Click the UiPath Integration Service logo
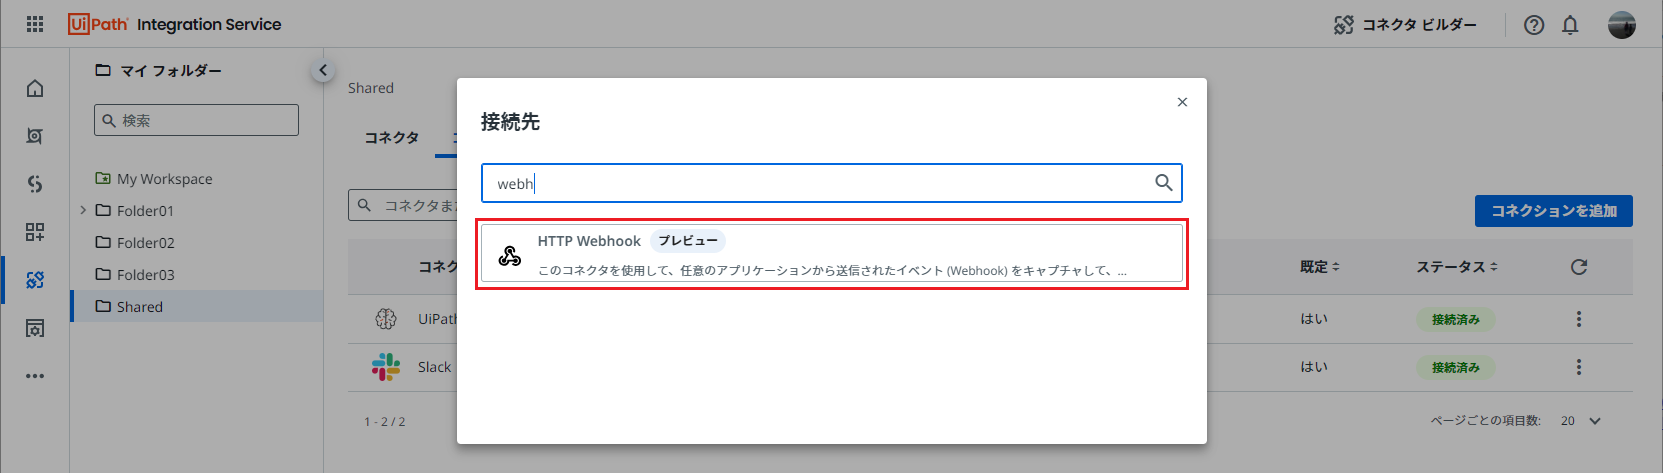This screenshot has width=1663, height=473. coord(175,24)
